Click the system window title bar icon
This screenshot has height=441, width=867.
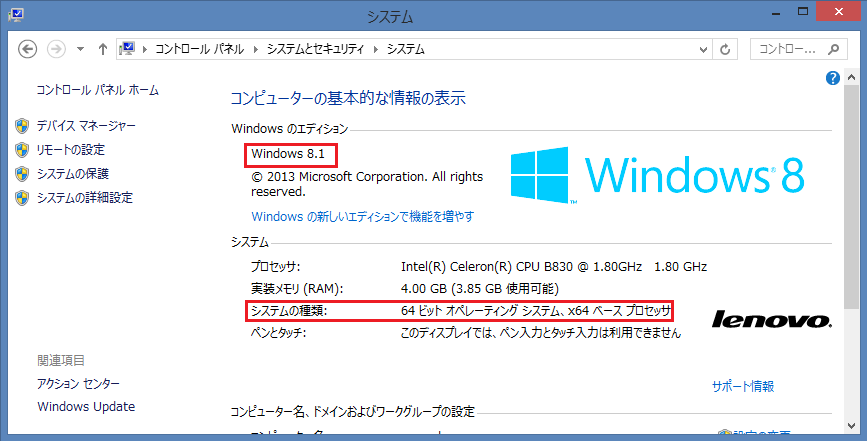click(x=15, y=14)
